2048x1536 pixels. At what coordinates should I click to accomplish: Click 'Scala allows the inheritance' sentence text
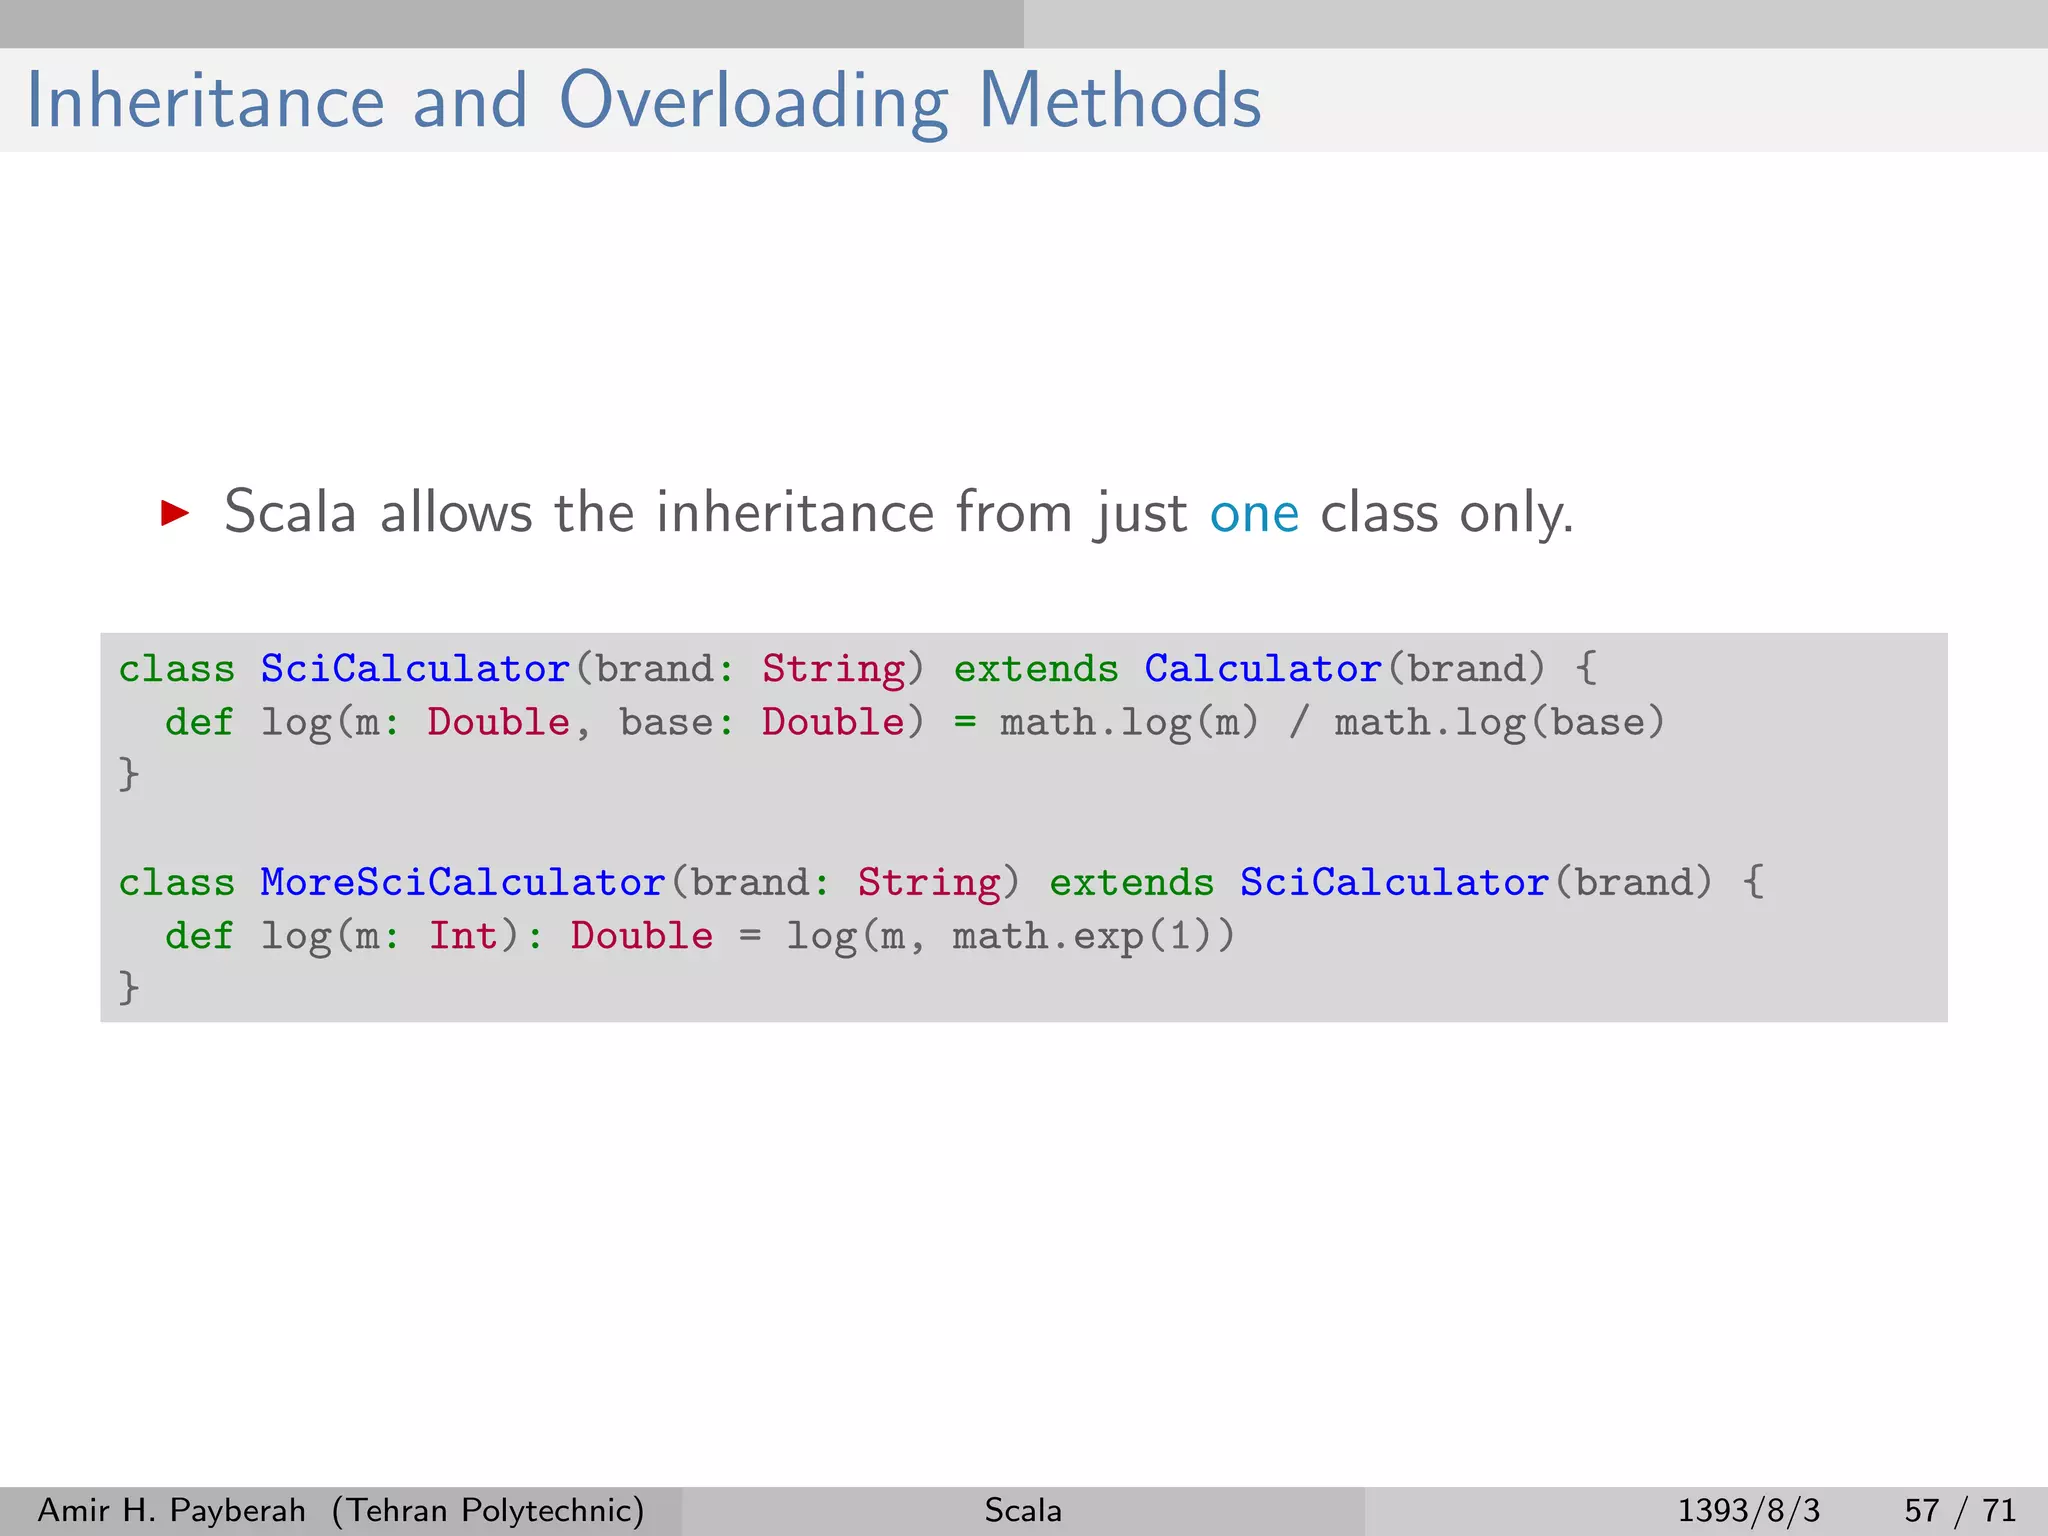(899, 514)
